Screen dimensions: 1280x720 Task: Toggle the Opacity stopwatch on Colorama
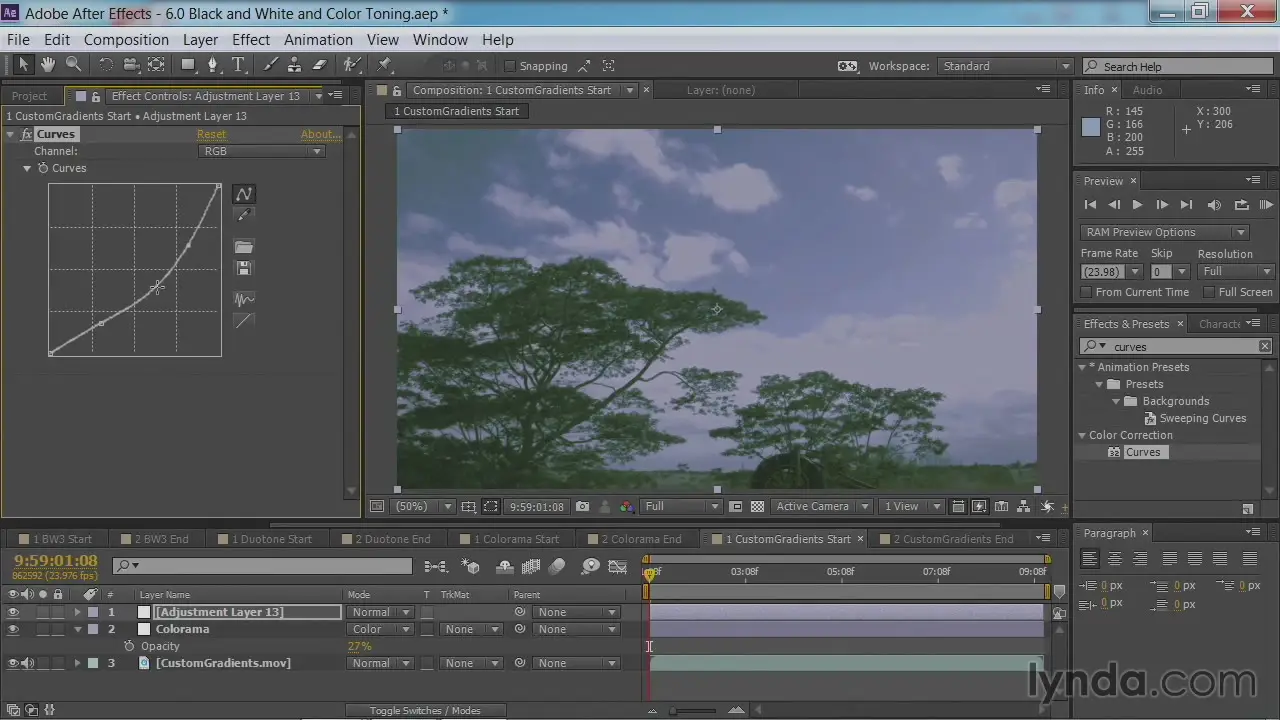click(129, 646)
